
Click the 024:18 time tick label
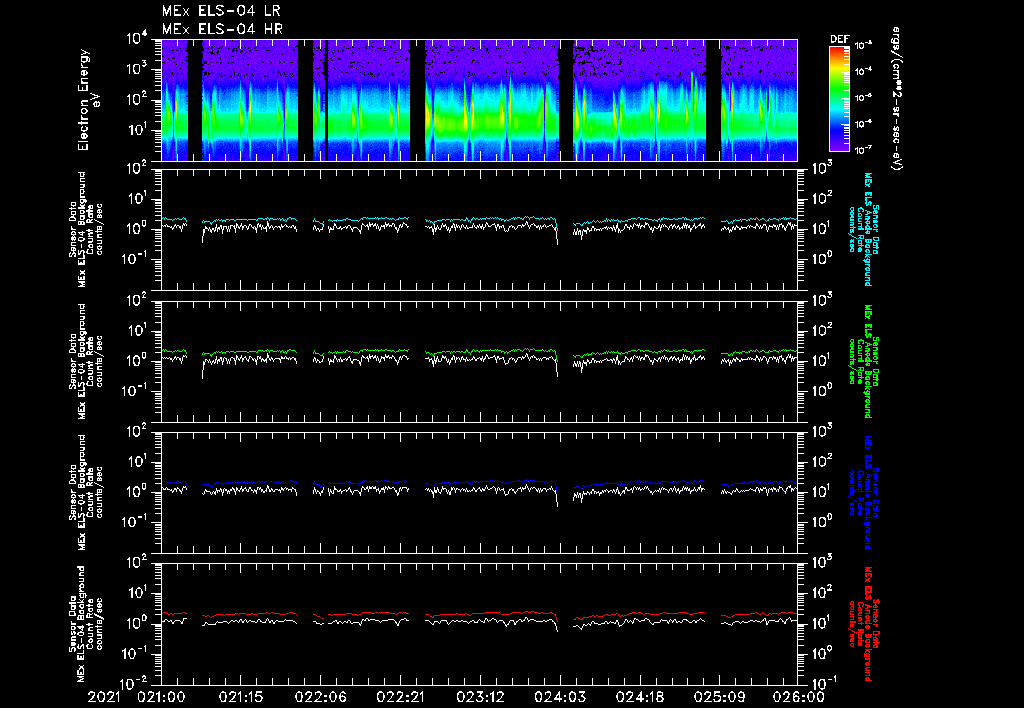(639, 698)
